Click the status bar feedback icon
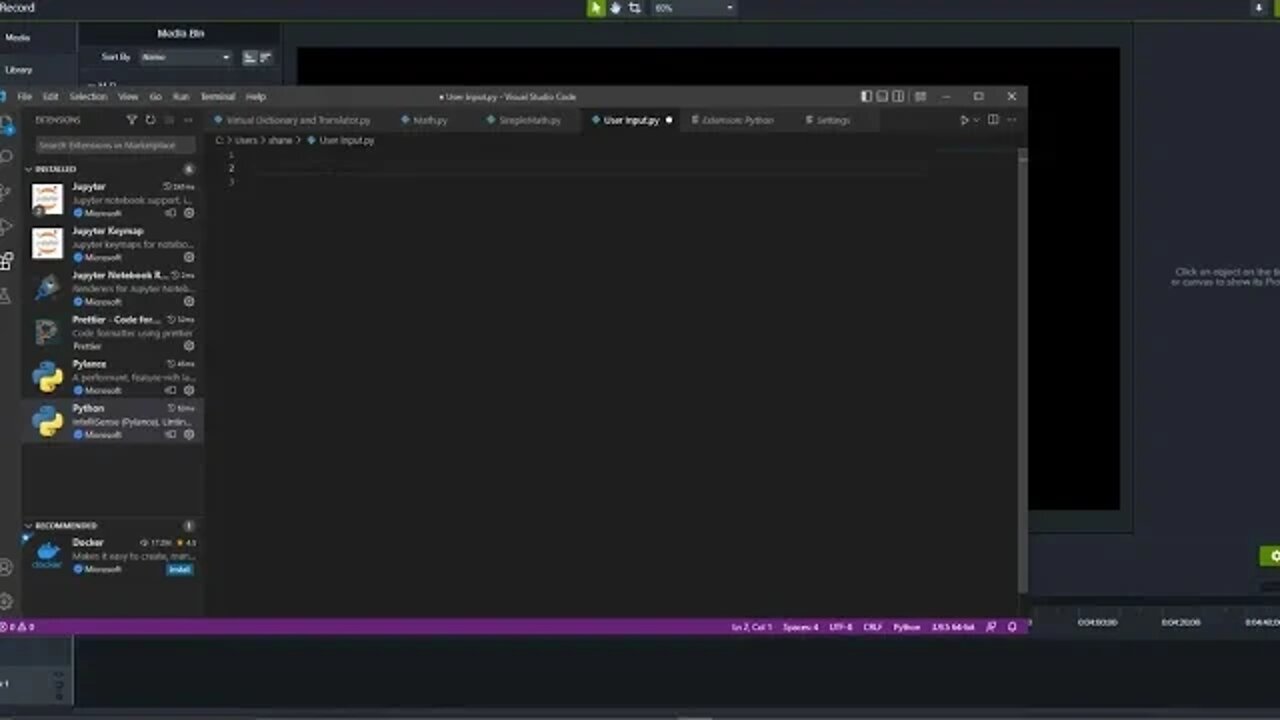Viewport: 1280px width, 720px height. pos(991,627)
